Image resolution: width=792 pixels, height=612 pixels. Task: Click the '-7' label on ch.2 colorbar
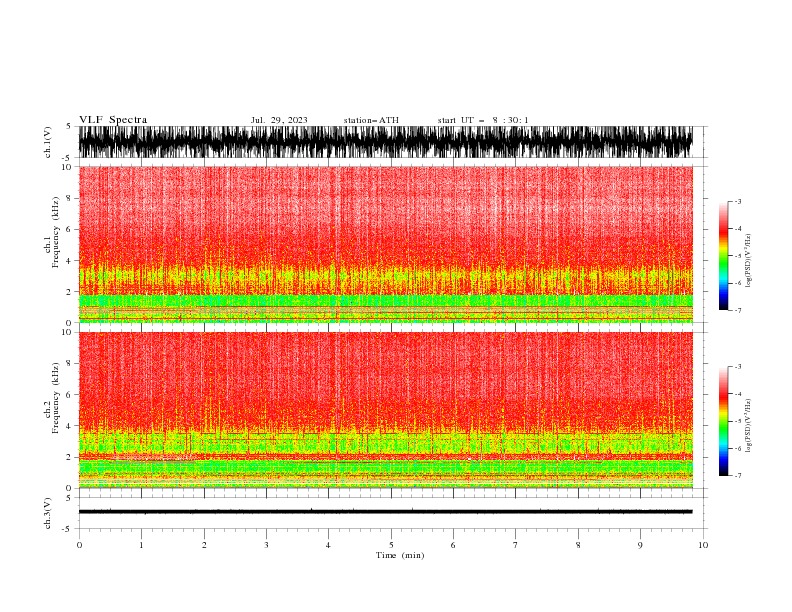tap(737, 475)
